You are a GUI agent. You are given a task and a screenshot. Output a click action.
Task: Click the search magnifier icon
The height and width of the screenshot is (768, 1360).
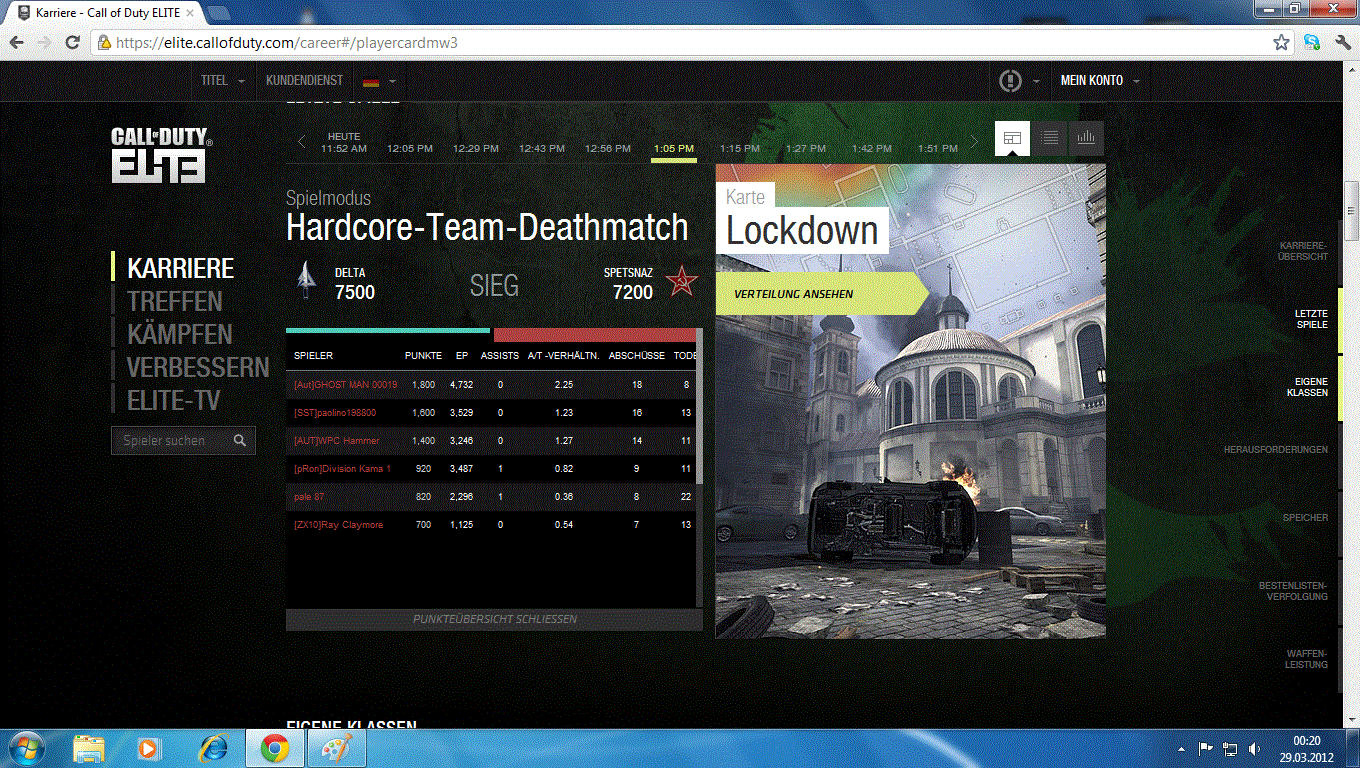tap(240, 441)
